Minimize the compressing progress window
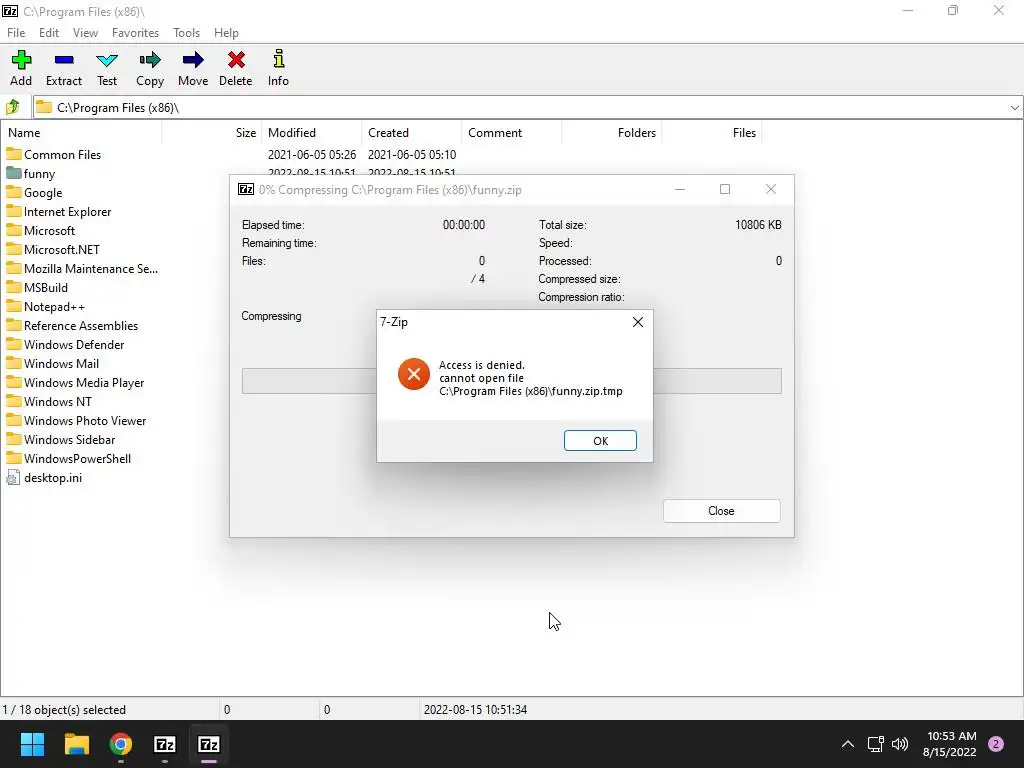This screenshot has height=768, width=1024. (x=680, y=189)
